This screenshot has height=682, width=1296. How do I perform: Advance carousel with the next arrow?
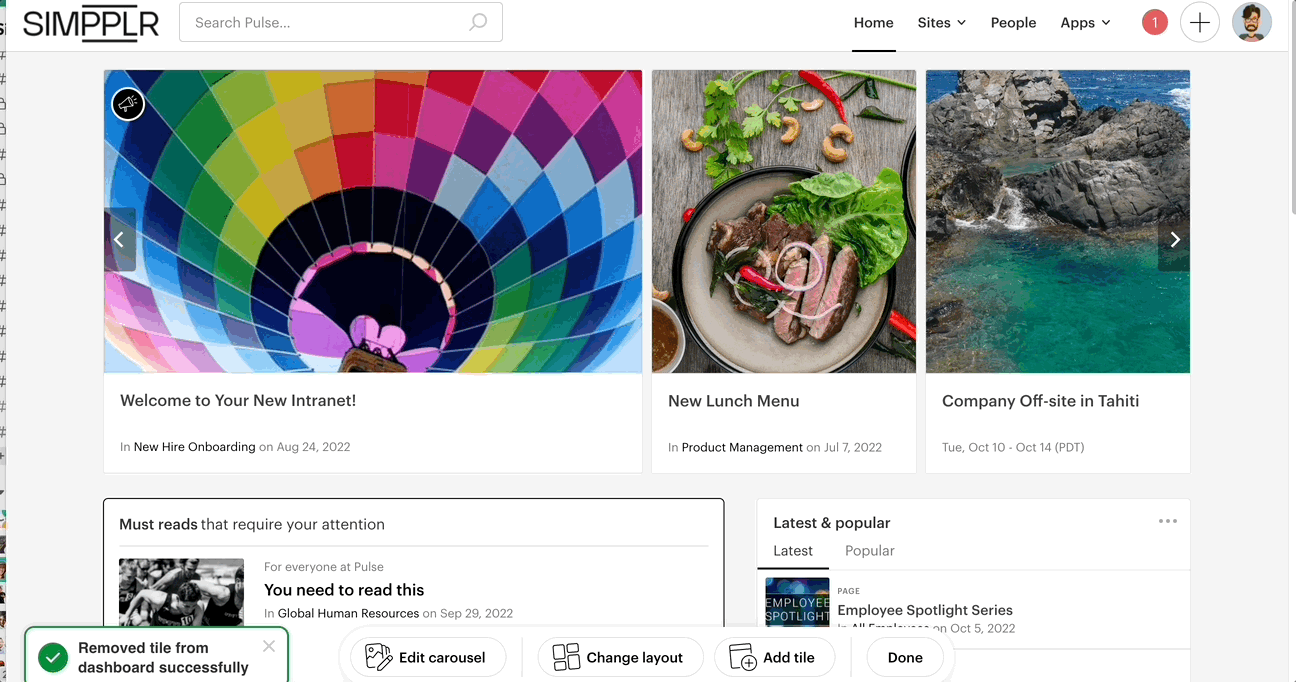coord(1174,239)
